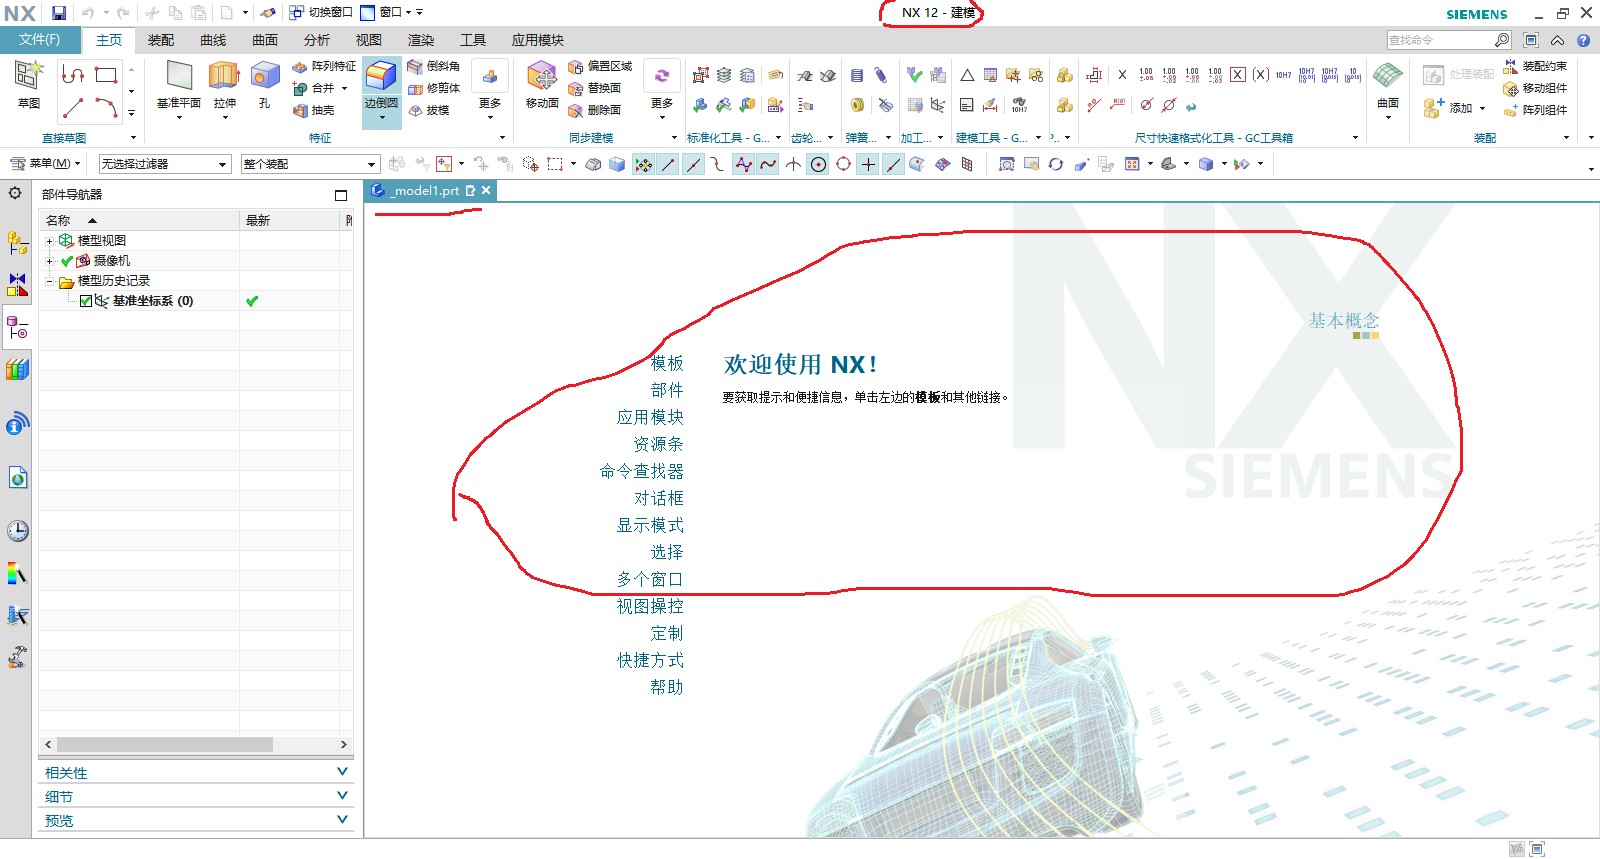This screenshot has height=859, width=1600.
Task: Click the 显示模式 welcome link
Action: click(x=650, y=525)
